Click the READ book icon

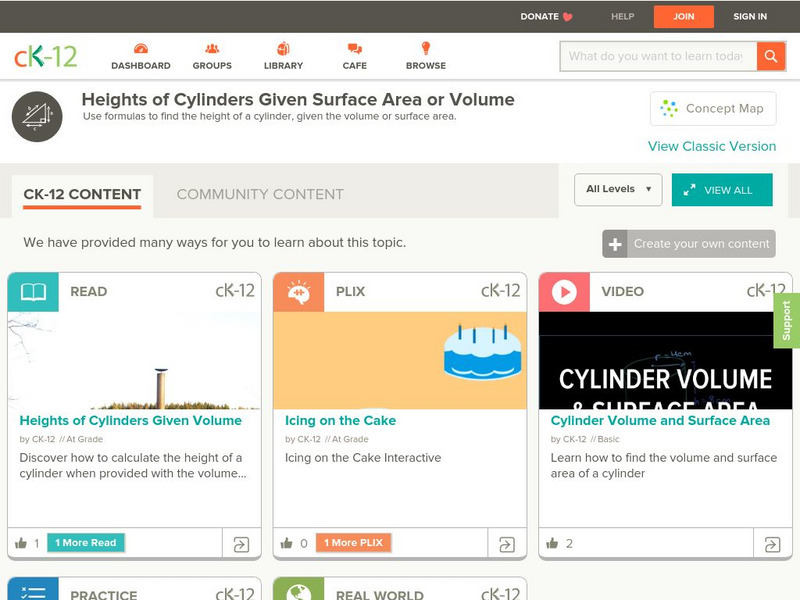click(x=33, y=292)
